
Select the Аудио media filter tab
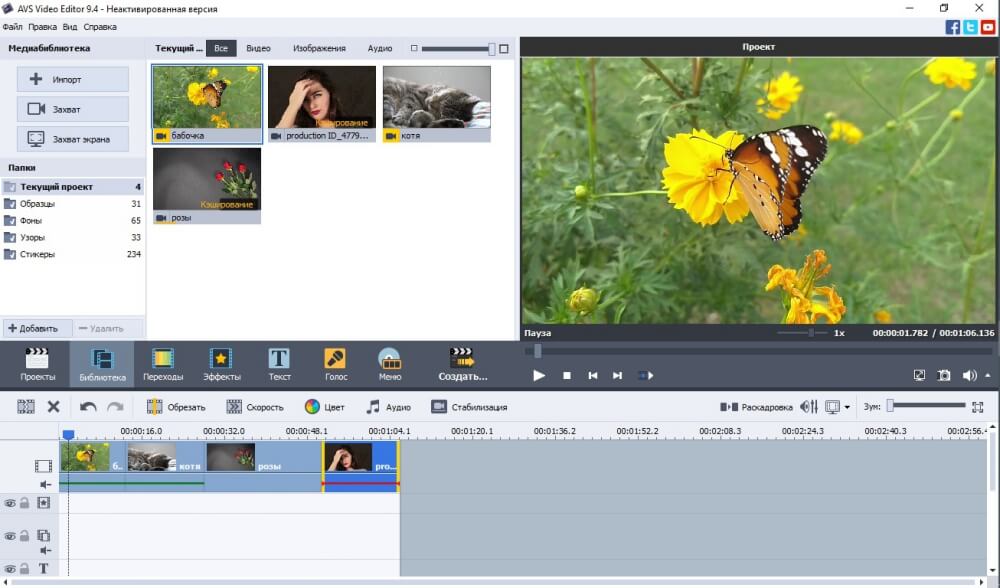[x=379, y=48]
